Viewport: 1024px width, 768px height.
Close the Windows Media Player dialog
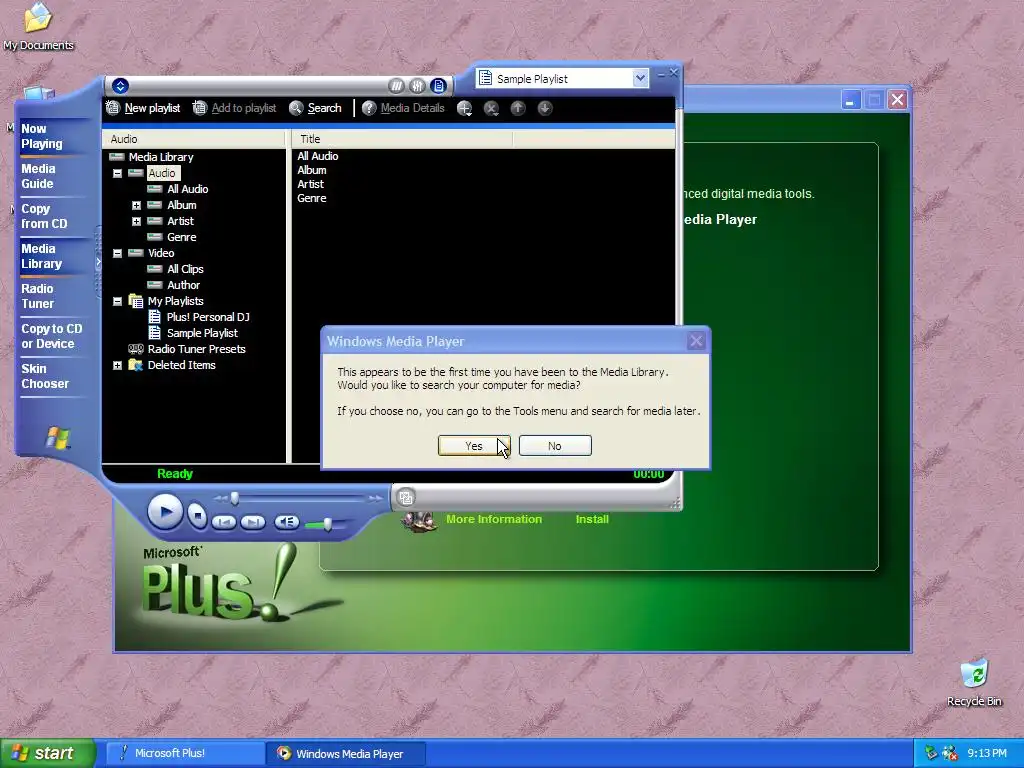point(696,341)
